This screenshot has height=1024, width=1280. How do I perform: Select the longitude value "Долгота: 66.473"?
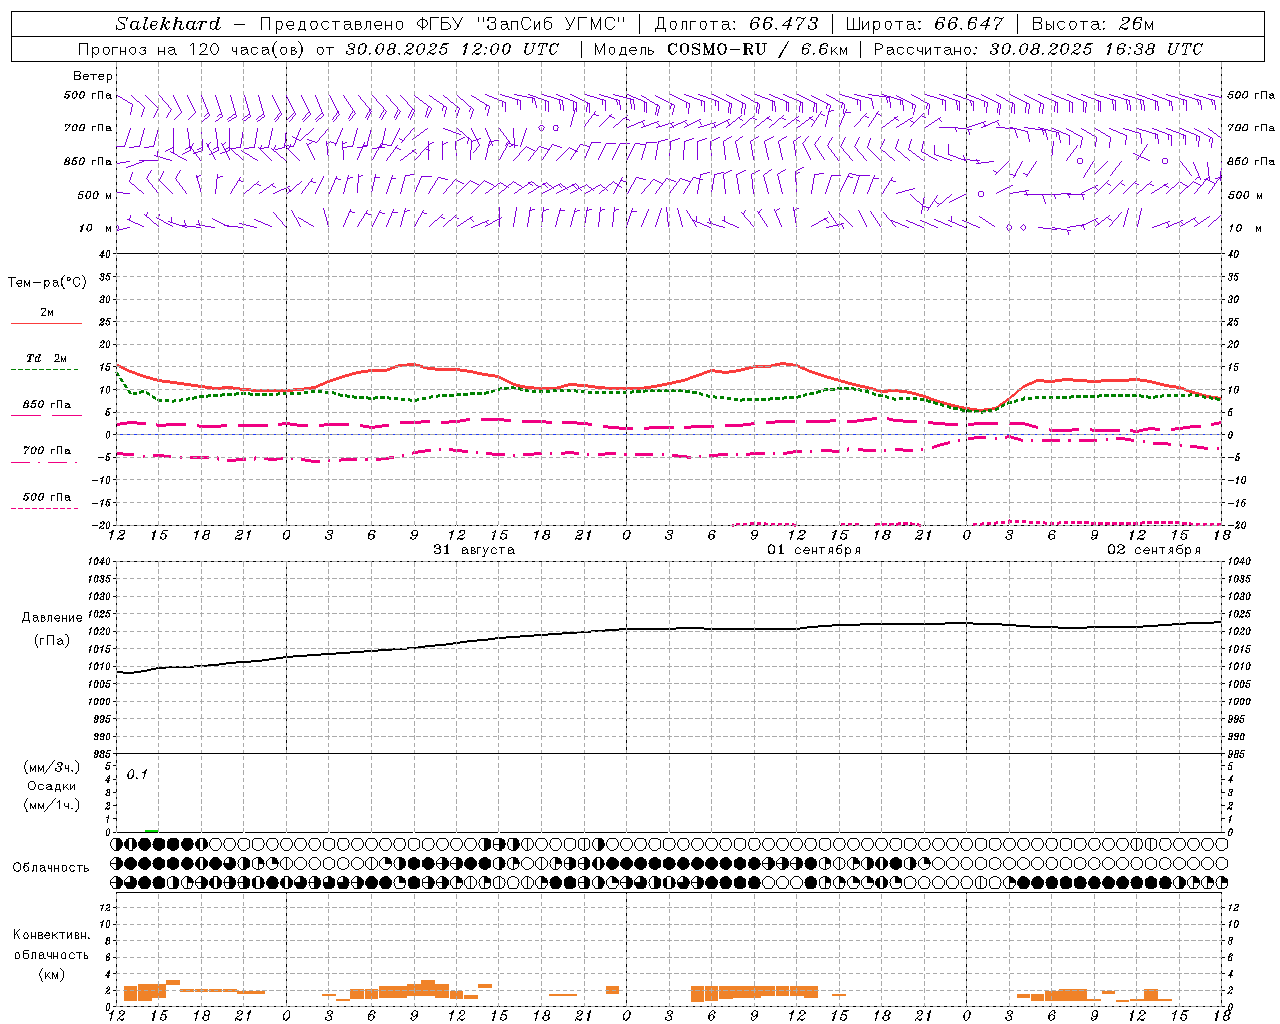click(x=736, y=24)
